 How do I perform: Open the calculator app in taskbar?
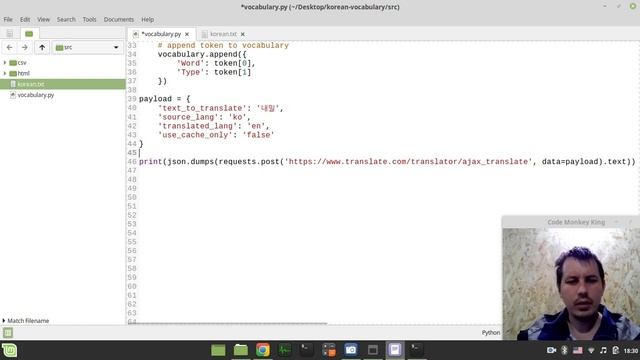point(329,350)
